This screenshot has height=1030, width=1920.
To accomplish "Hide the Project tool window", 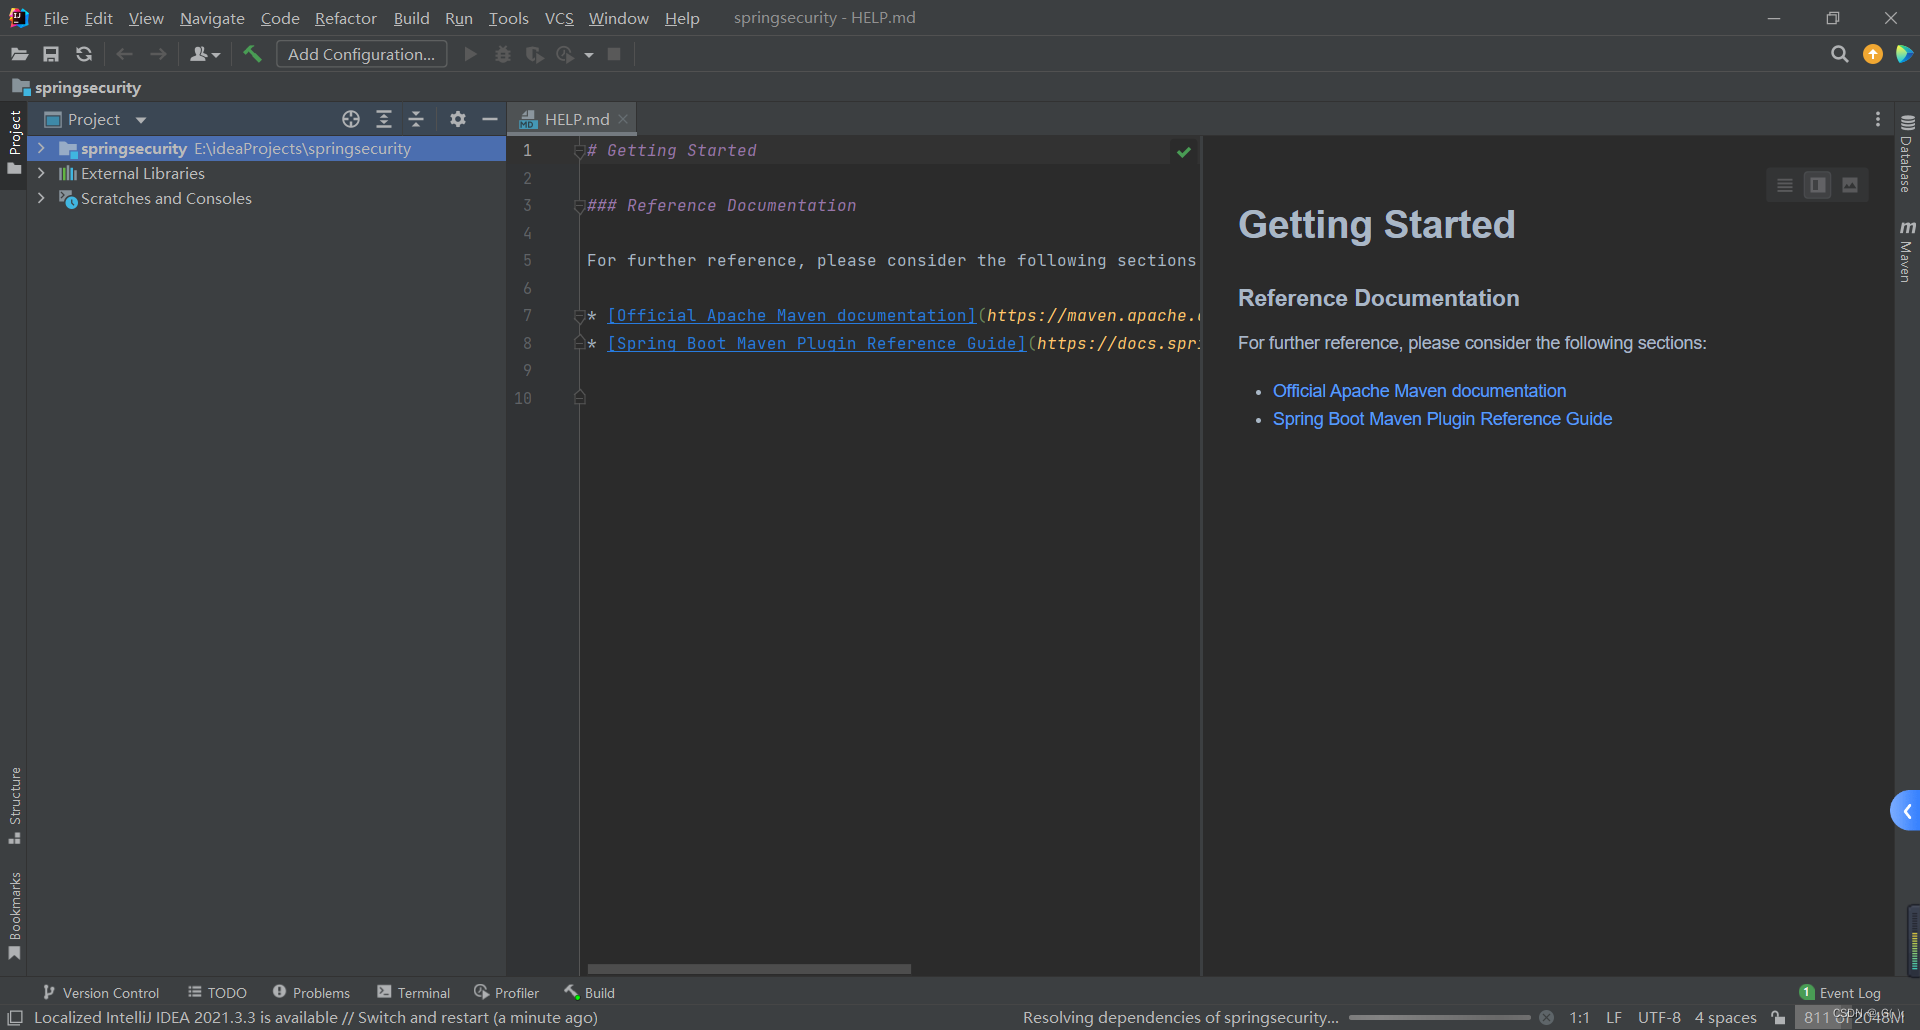I will 490,119.
